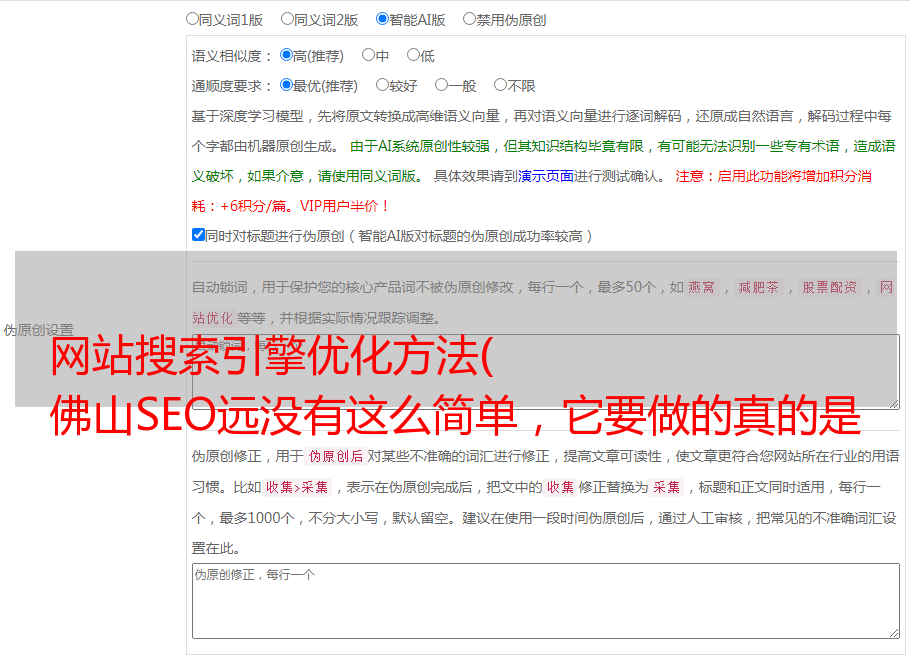
Task: Click the 燕窝 example keyword tag
Action: (702, 288)
